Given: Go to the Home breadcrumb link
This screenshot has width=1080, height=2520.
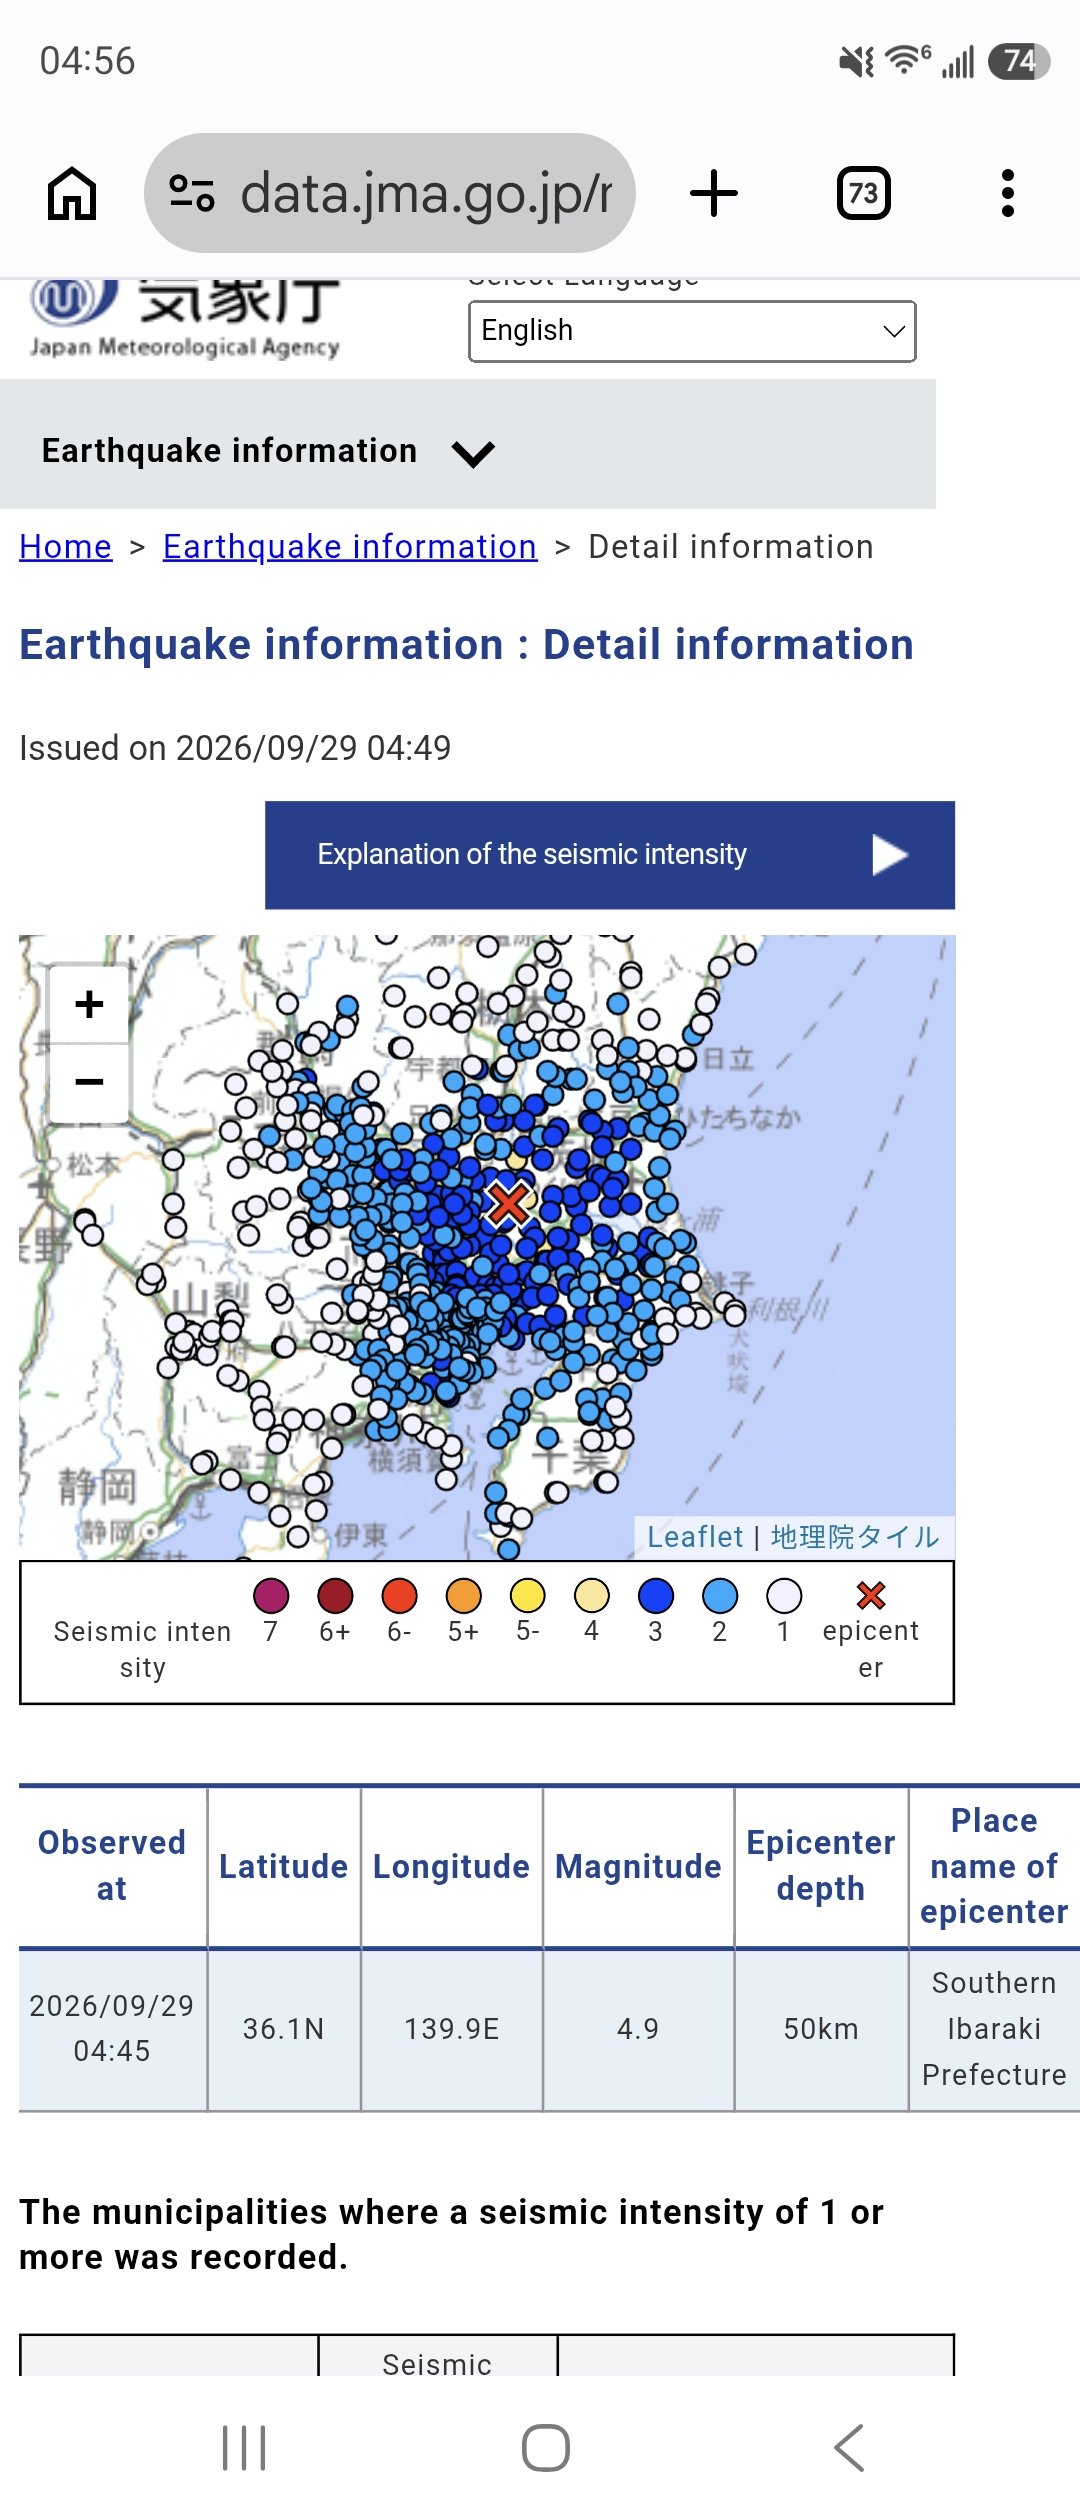Looking at the screenshot, I should (x=66, y=547).
